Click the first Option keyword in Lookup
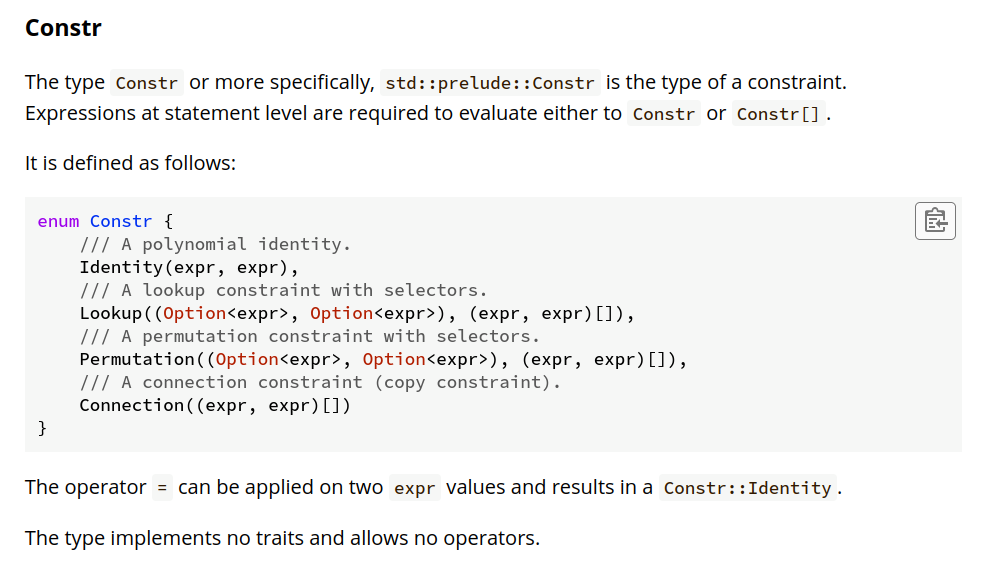This screenshot has width=998, height=567. click(194, 313)
